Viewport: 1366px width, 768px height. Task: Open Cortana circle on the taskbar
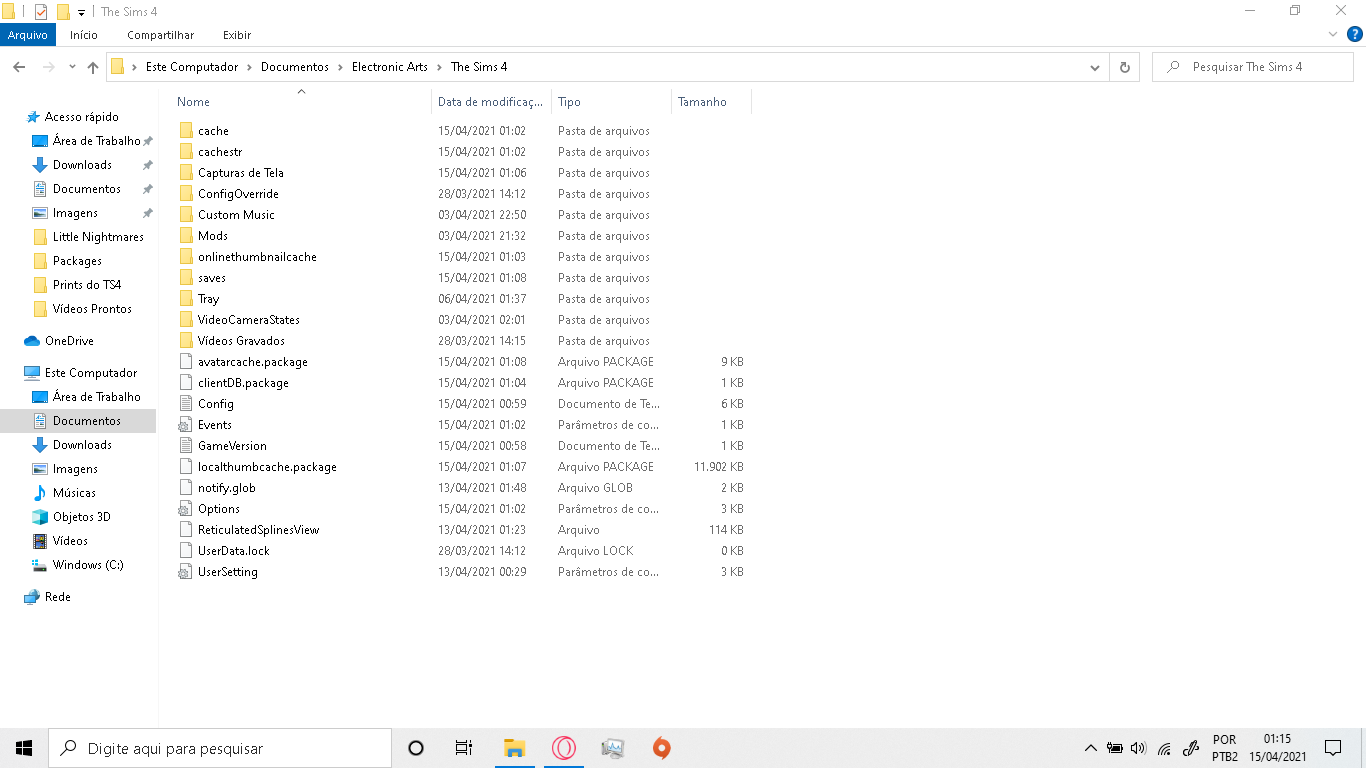coord(416,748)
